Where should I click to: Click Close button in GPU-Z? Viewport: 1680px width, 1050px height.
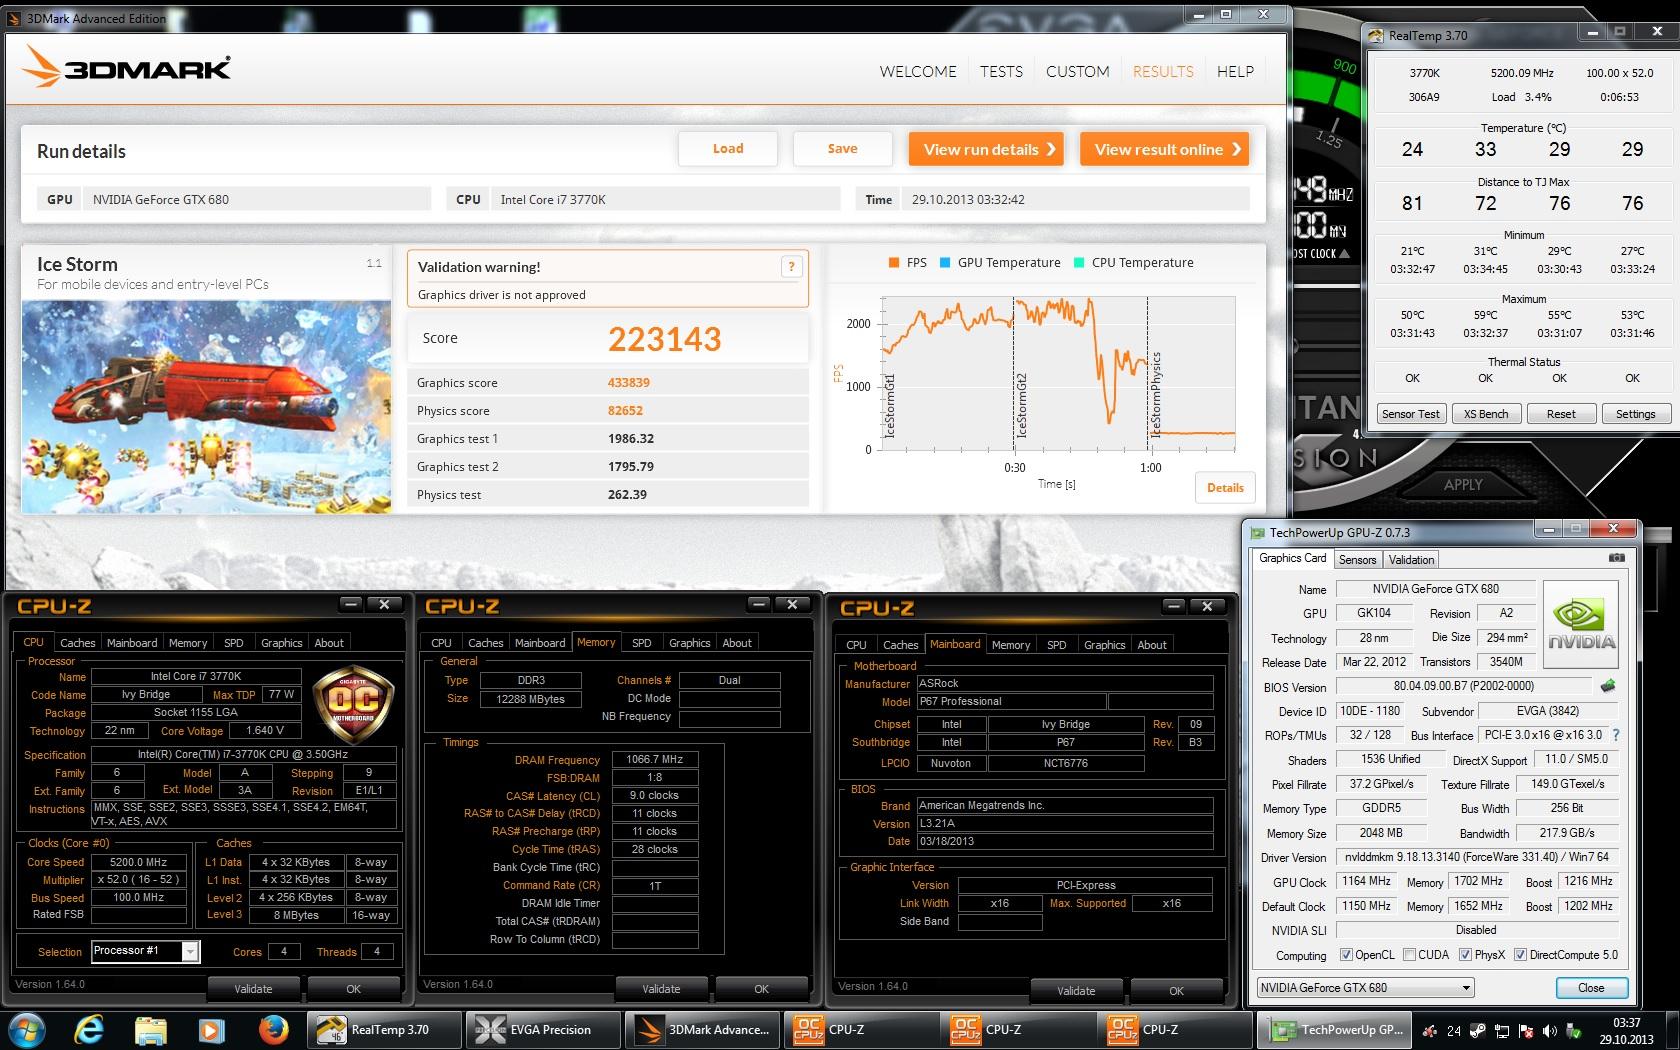pos(1591,988)
